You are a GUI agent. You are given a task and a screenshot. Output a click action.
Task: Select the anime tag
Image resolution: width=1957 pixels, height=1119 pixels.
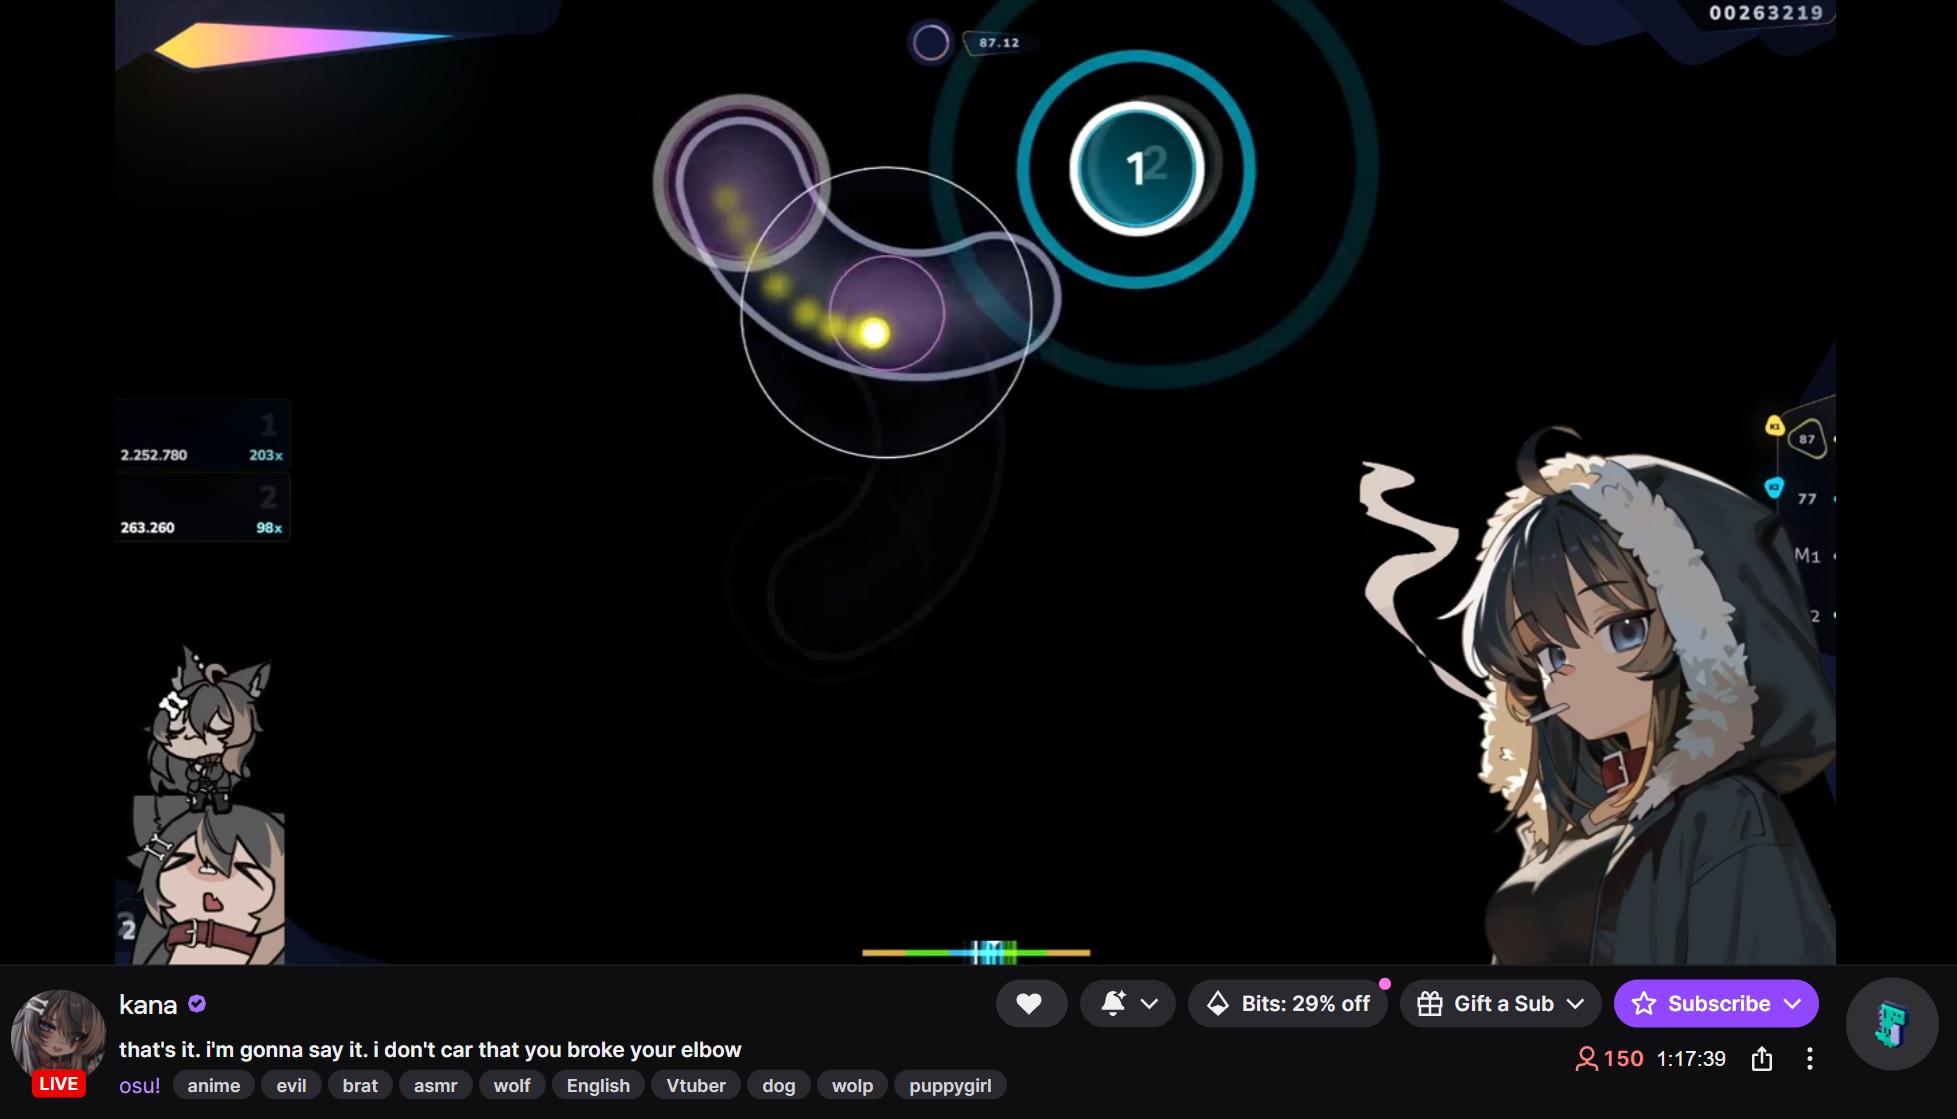click(214, 1086)
